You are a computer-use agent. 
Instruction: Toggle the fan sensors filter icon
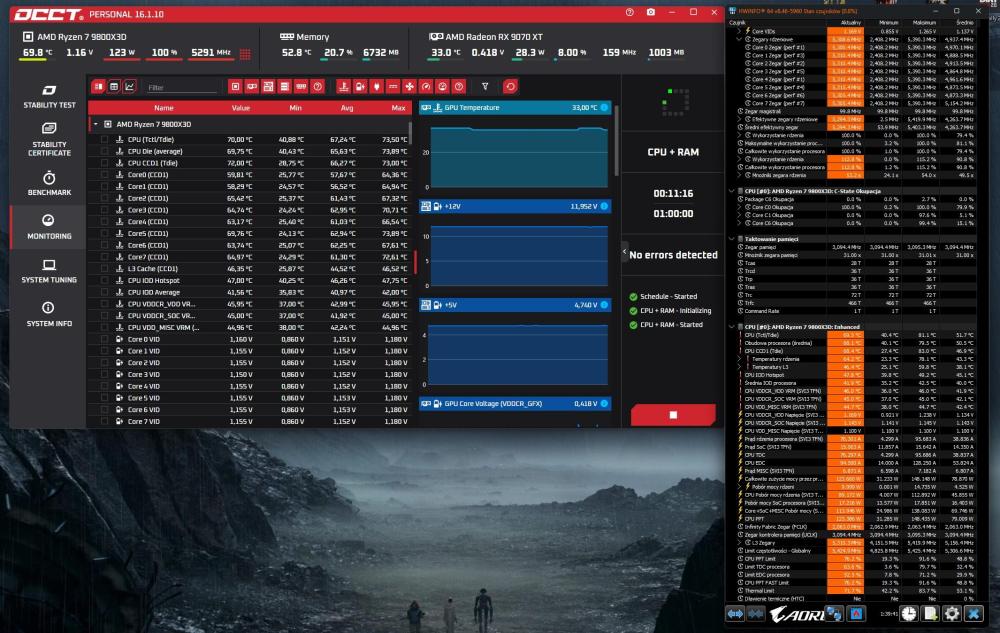(x=409, y=87)
